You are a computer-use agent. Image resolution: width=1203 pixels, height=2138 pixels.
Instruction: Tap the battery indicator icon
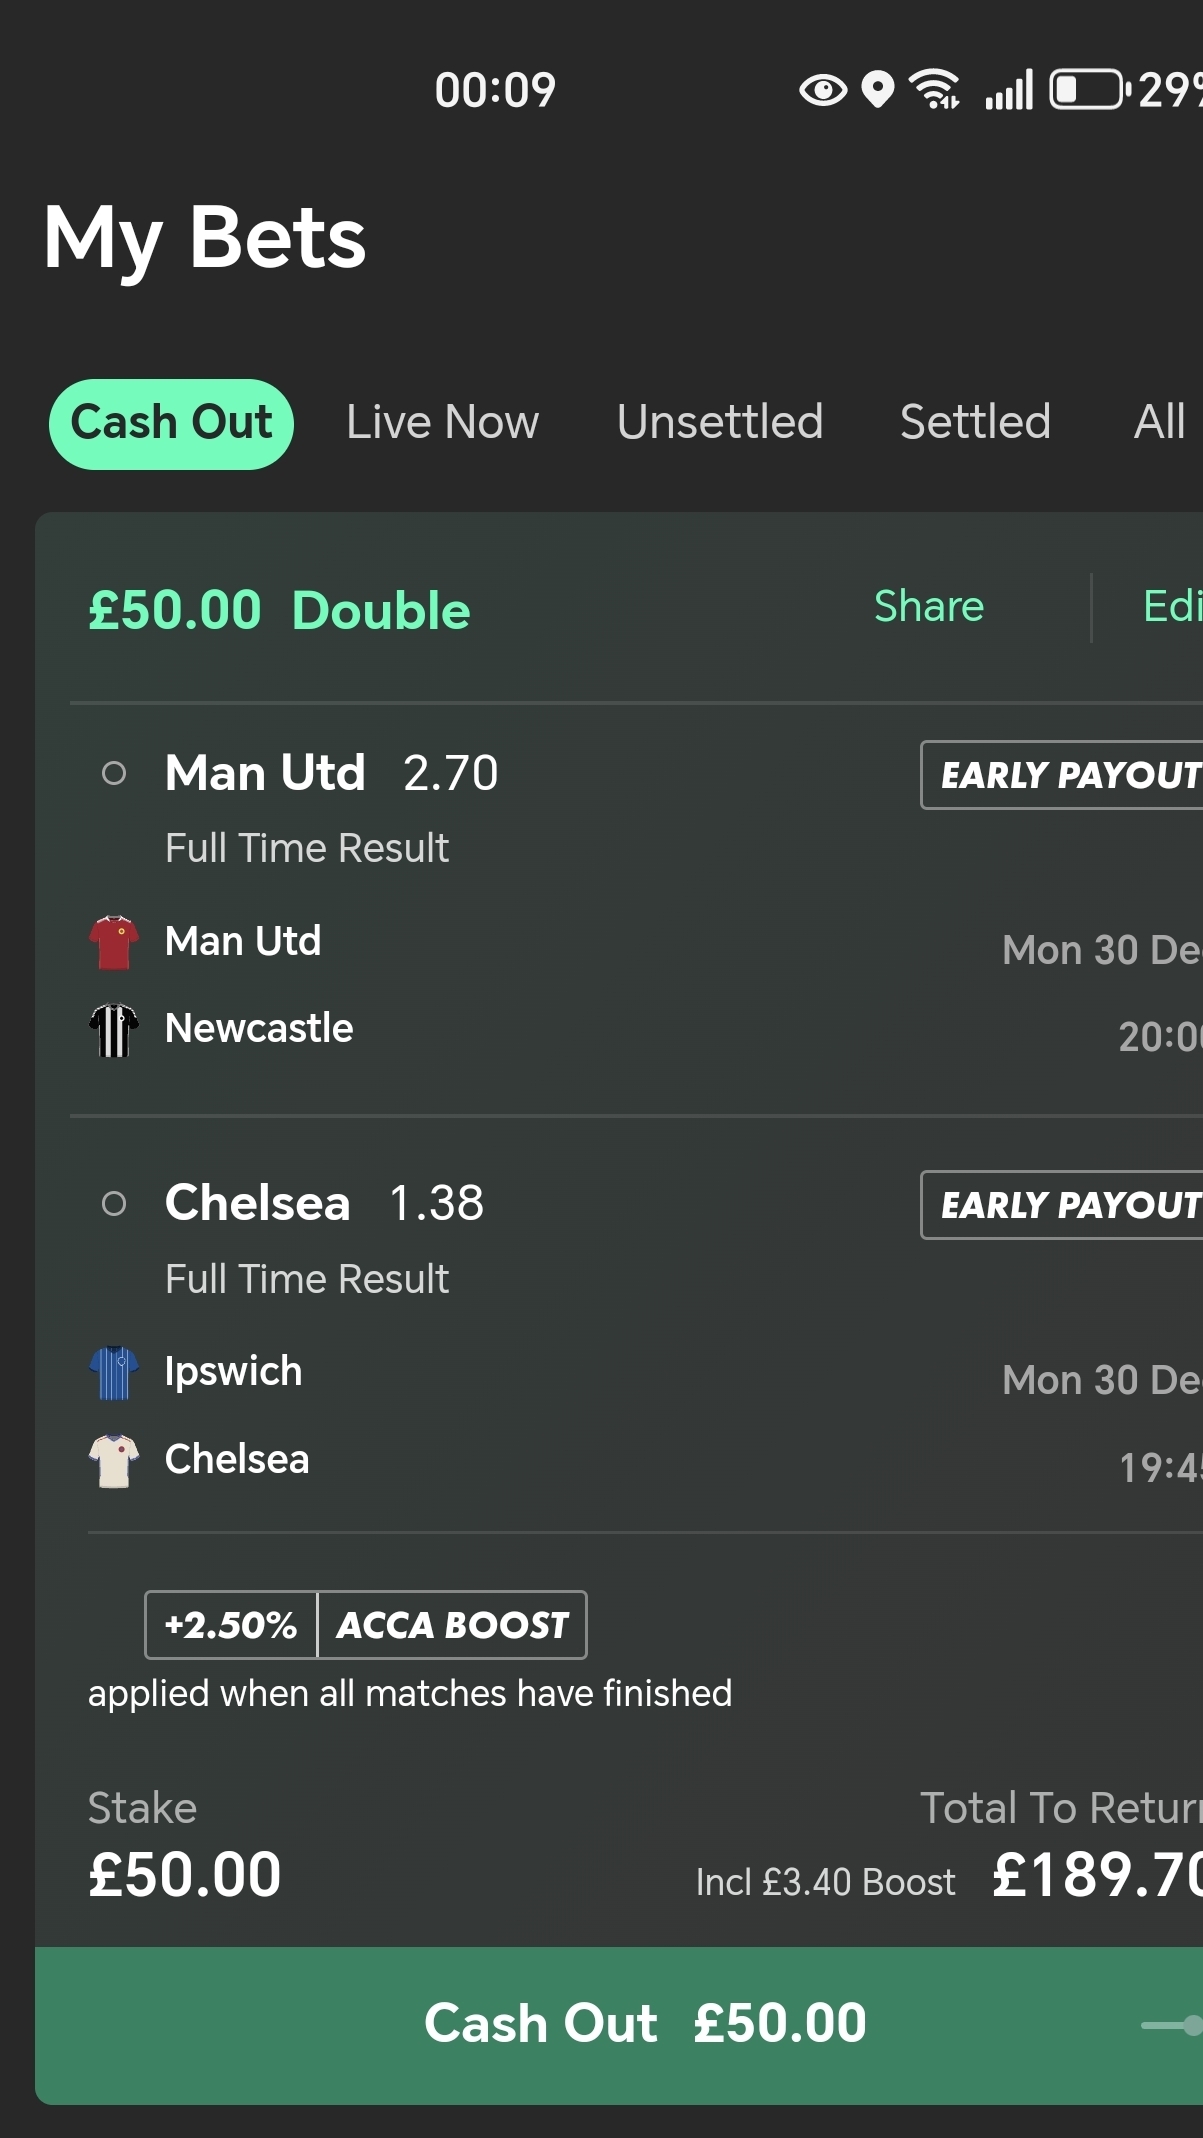click(x=1088, y=90)
